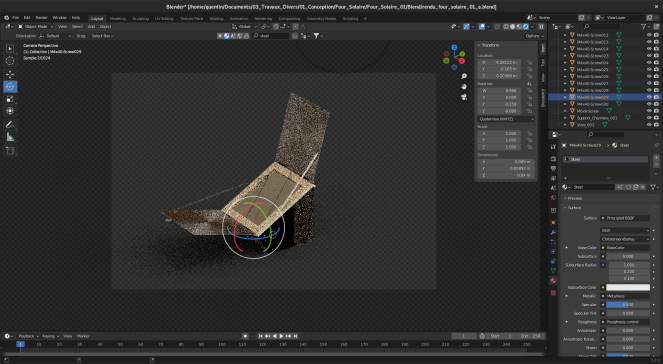Open the Quaternion (WXYZ) rotation mode dropdown
Viewport: 663px width, 364px height.
pyautogui.click(x=506, y=119)
